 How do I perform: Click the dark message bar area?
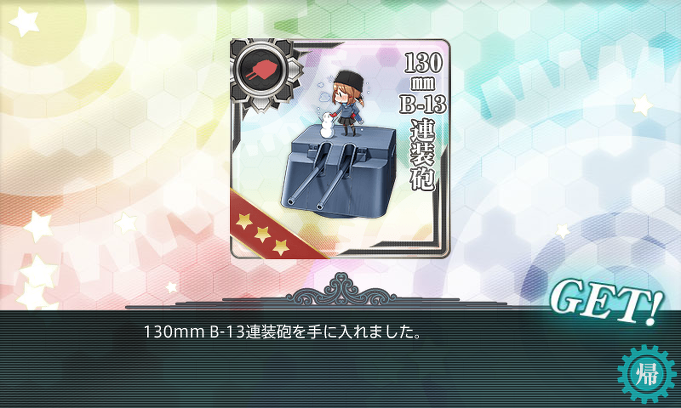point(340,359)
